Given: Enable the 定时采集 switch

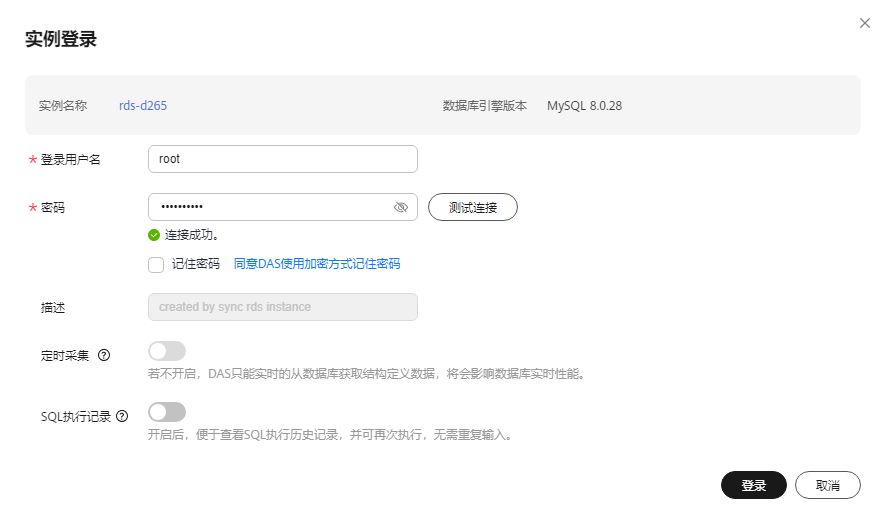Looking at the screenshot, I should (x=167, y=351).
